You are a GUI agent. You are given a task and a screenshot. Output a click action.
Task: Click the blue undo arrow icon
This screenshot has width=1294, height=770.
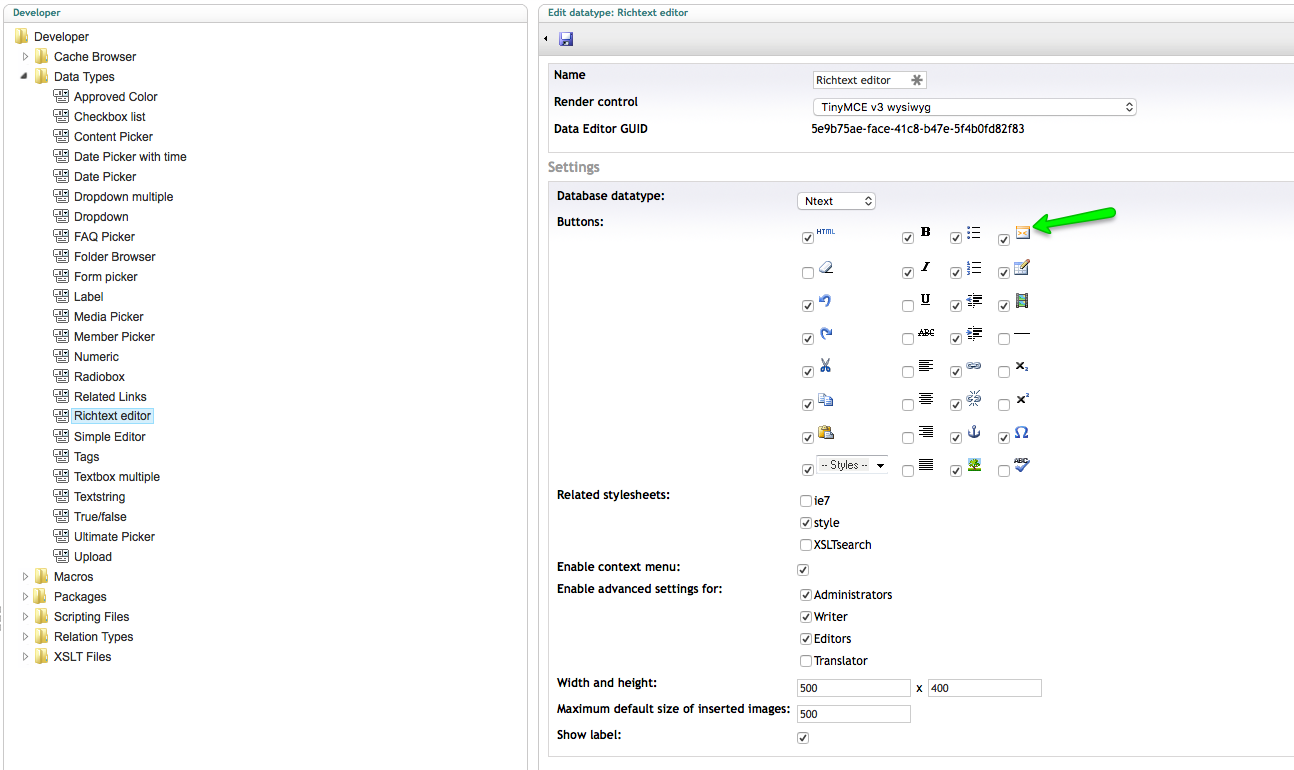coord(825,301)
